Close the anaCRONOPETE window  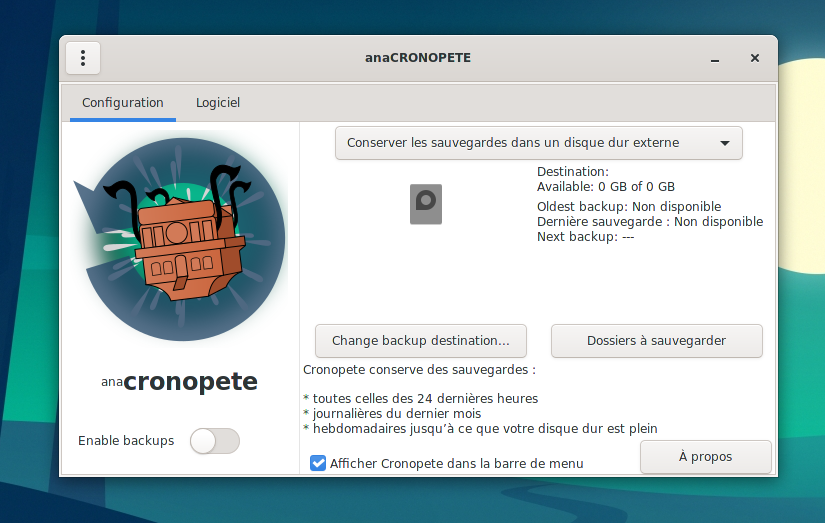click(755, 58)
